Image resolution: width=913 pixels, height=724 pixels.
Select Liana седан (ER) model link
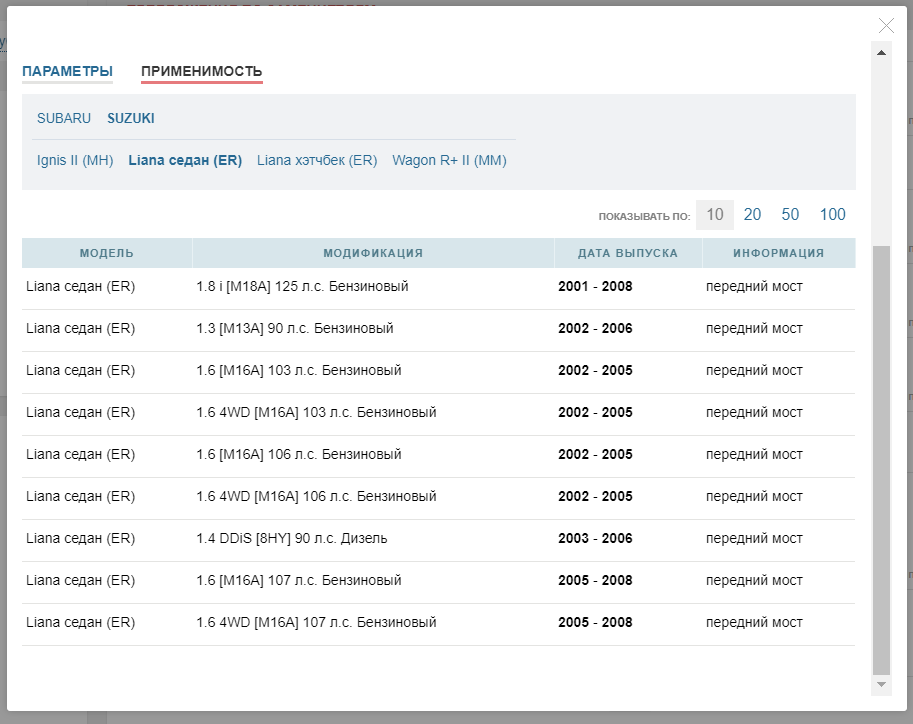(x=185, y=160)
